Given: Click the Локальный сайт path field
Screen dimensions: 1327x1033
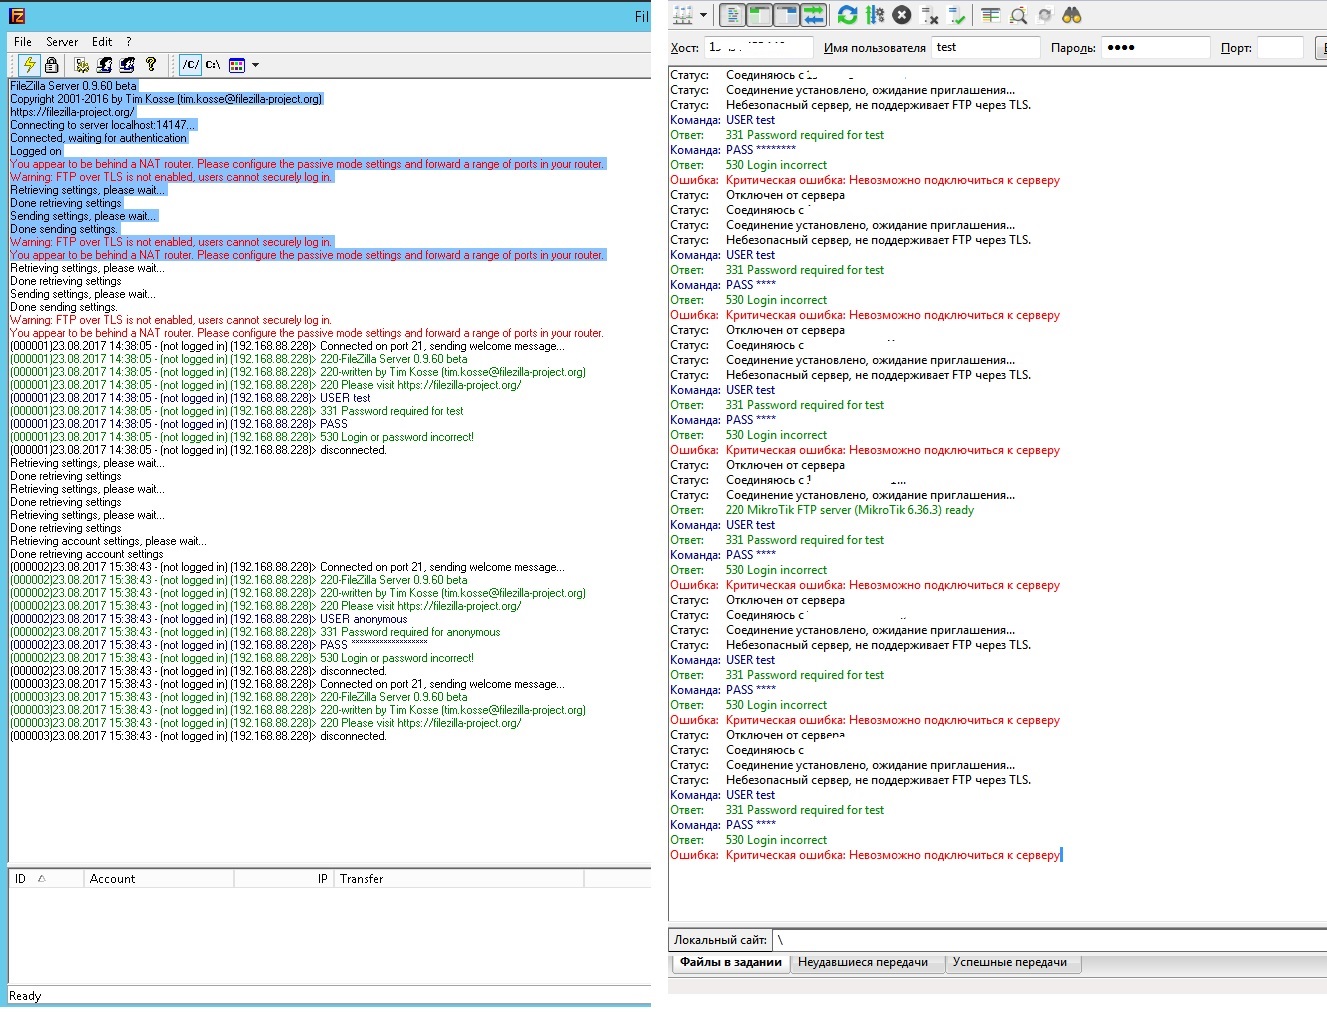Looking at the screenshot, I should click(x=1050, y=940).
